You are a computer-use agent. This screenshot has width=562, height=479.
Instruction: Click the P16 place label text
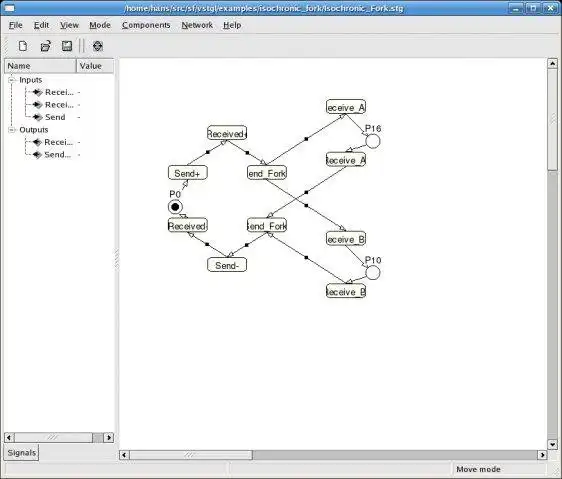pos(373,128)
